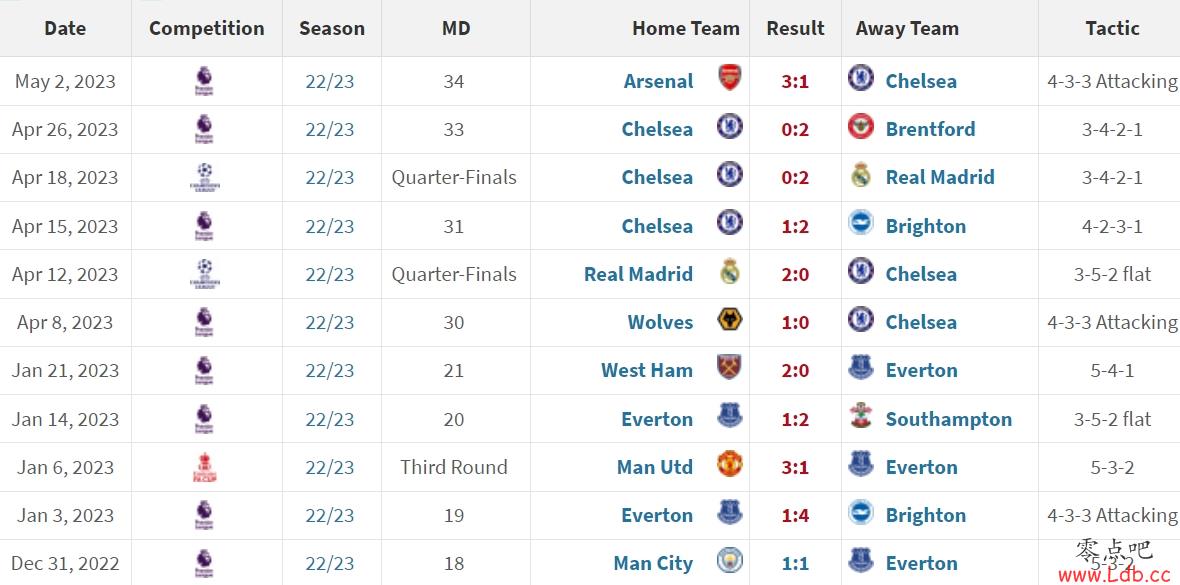Click the Champions League logo for Apr 18
Viewport: 1180px width, 585px height.
(205, 177)
